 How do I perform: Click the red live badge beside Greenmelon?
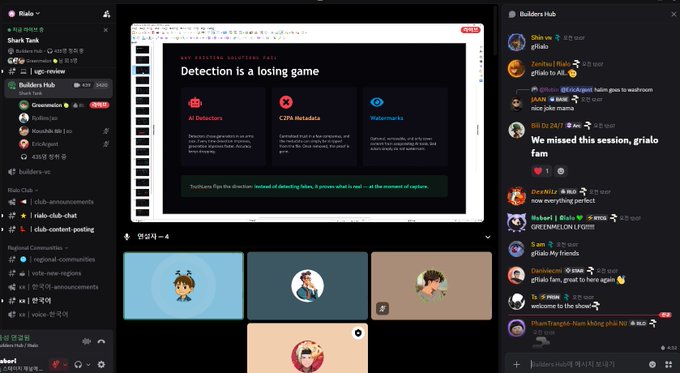point(99,105)
